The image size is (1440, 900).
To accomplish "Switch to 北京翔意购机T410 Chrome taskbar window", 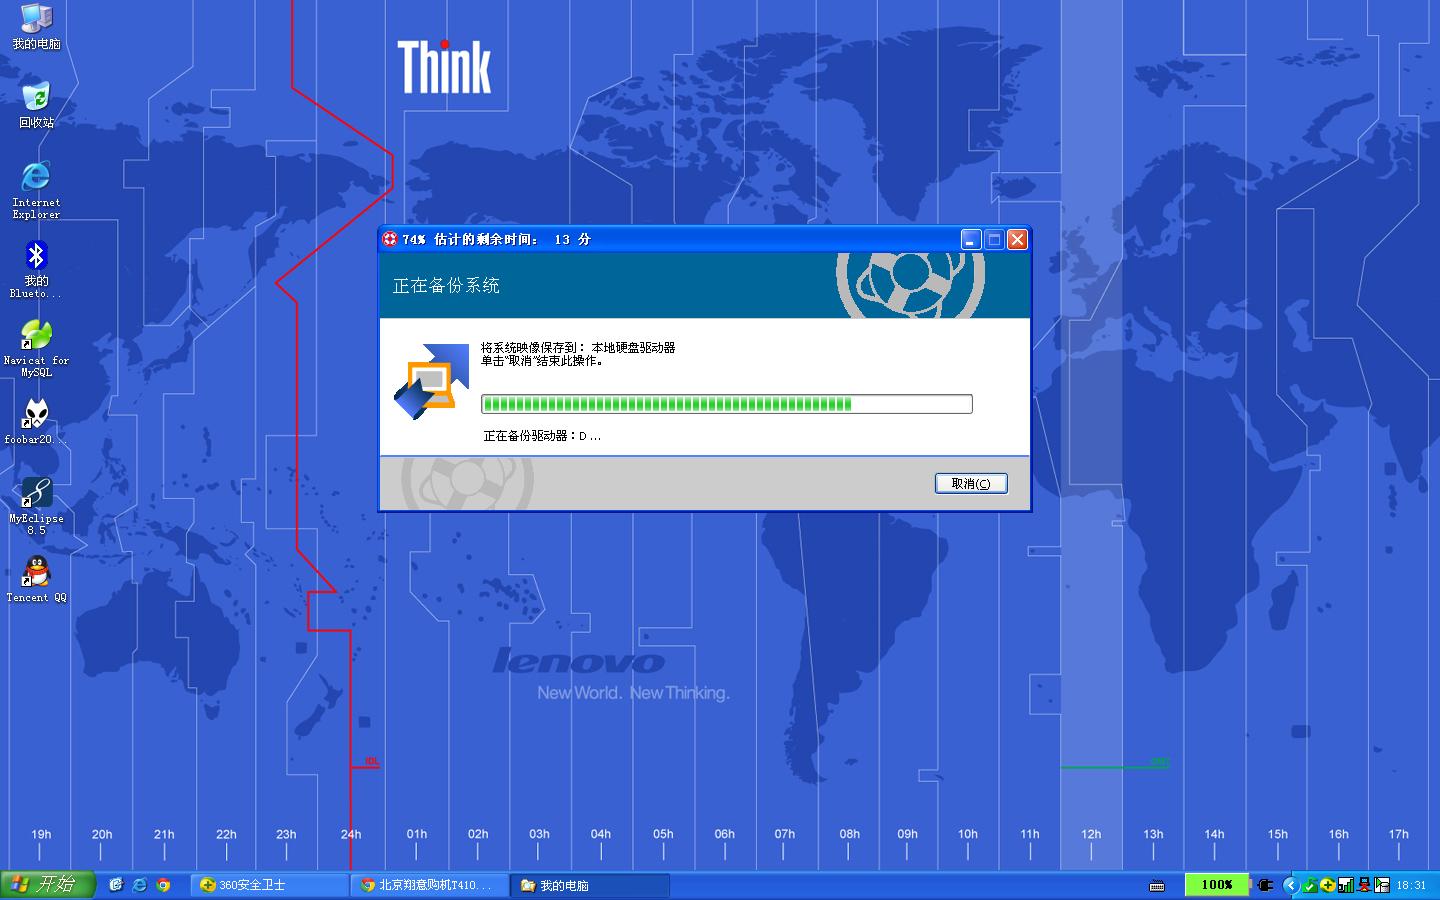I will [x=429, y=885].
